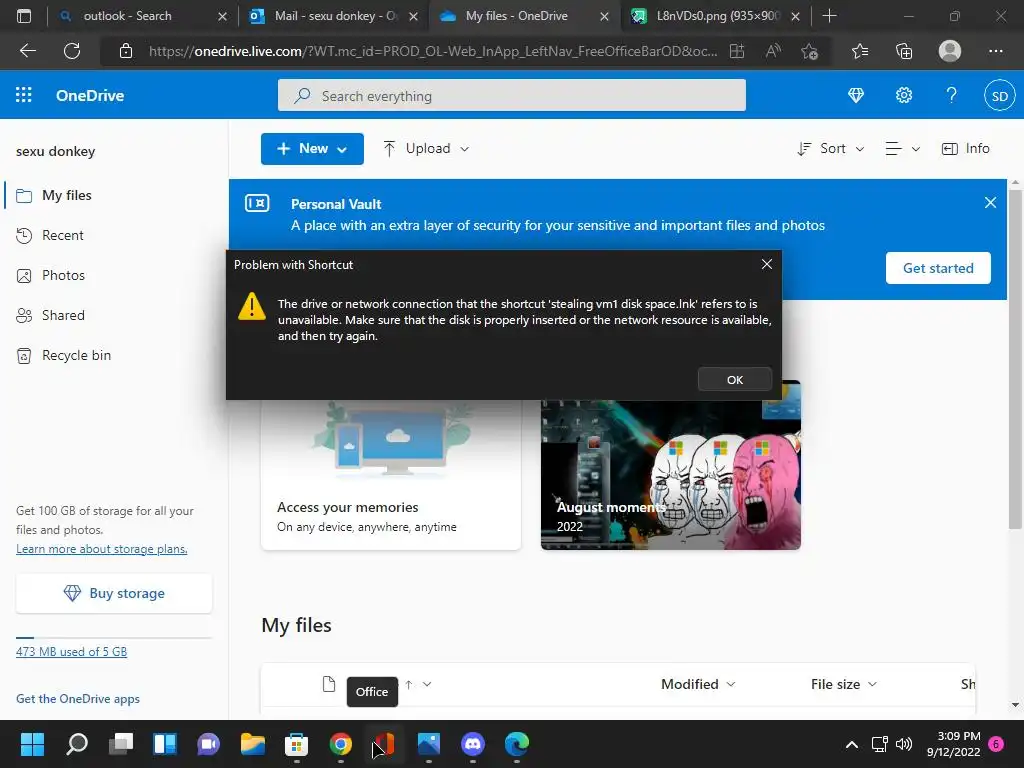The height and width of the screenshot is (768, 1024).
Task: Open Shared in the sidebar
Action: (x=63, y=315)
